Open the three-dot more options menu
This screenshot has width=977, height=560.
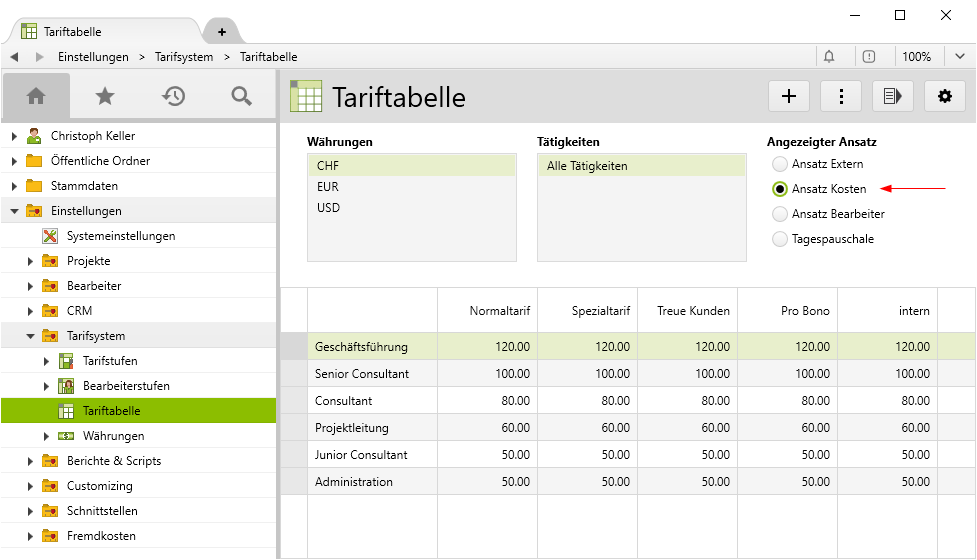coord(841,96)
